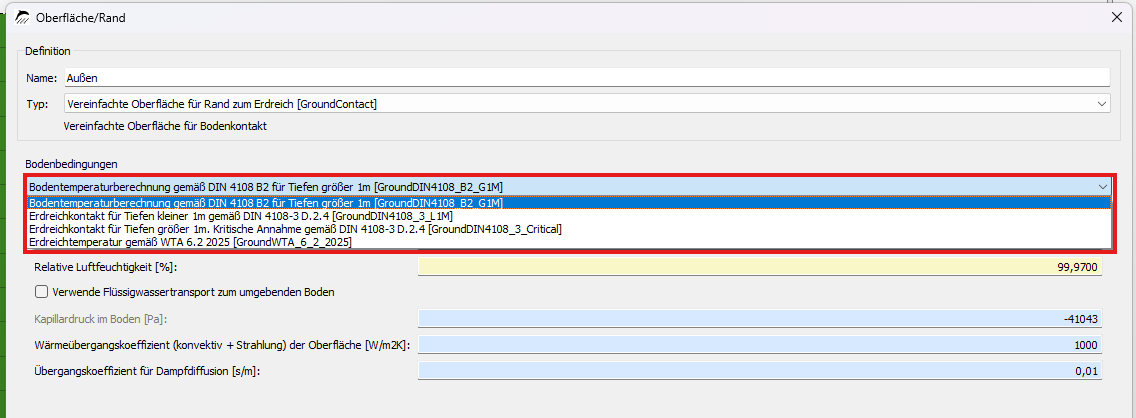Focus the Wärmeübergangskoeffizient field showing 1000
Screen dimensions: 1136x418
click(760, 345)
